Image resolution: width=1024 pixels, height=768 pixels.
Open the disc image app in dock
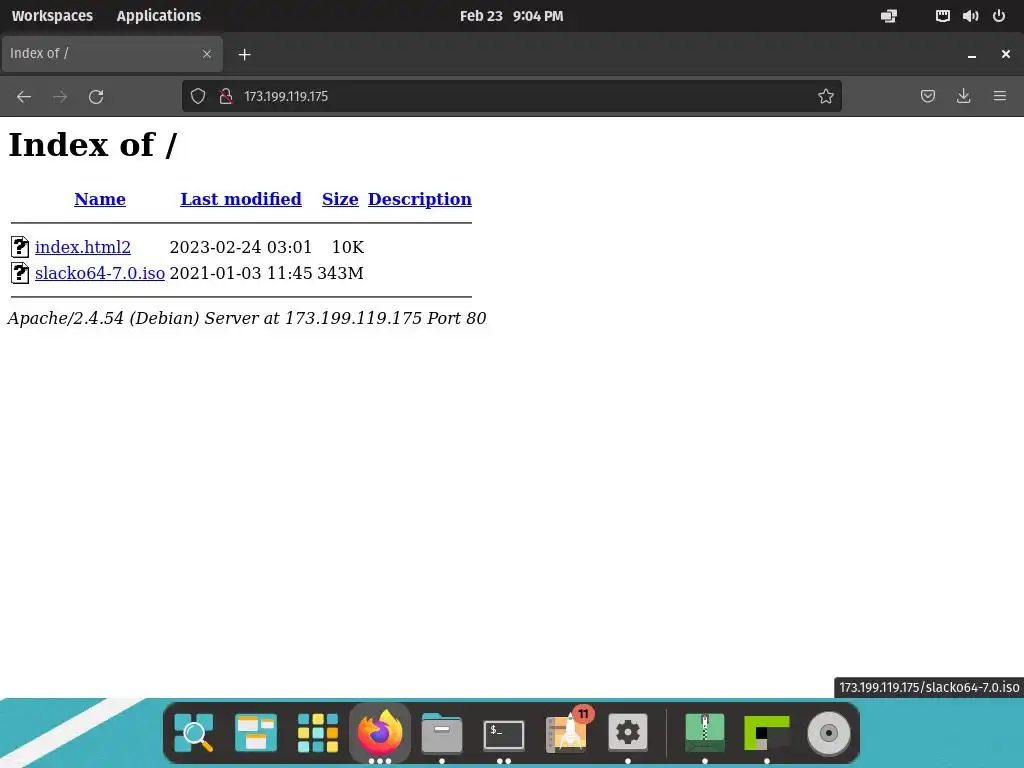[829, 733]
